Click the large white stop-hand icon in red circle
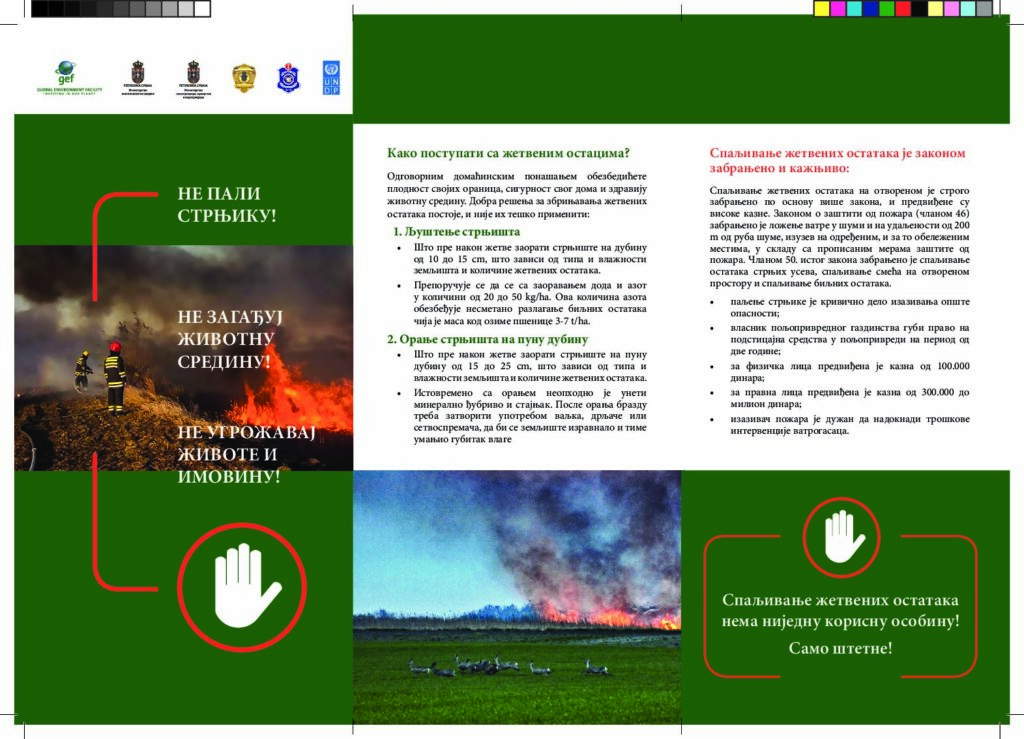The height and width of the screenshot is (739, 1024). 242,586
